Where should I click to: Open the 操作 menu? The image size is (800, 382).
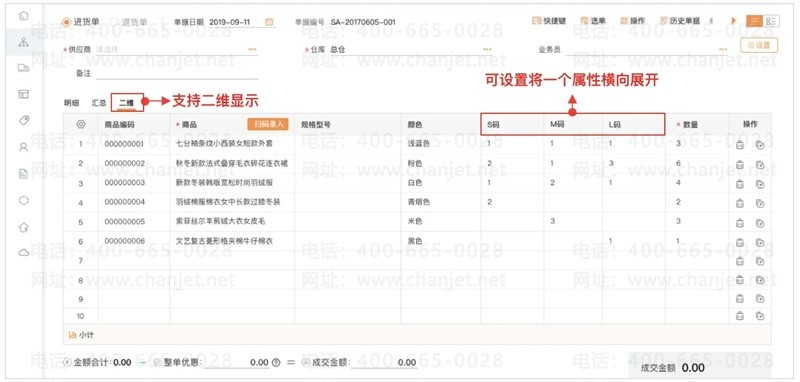632,21
